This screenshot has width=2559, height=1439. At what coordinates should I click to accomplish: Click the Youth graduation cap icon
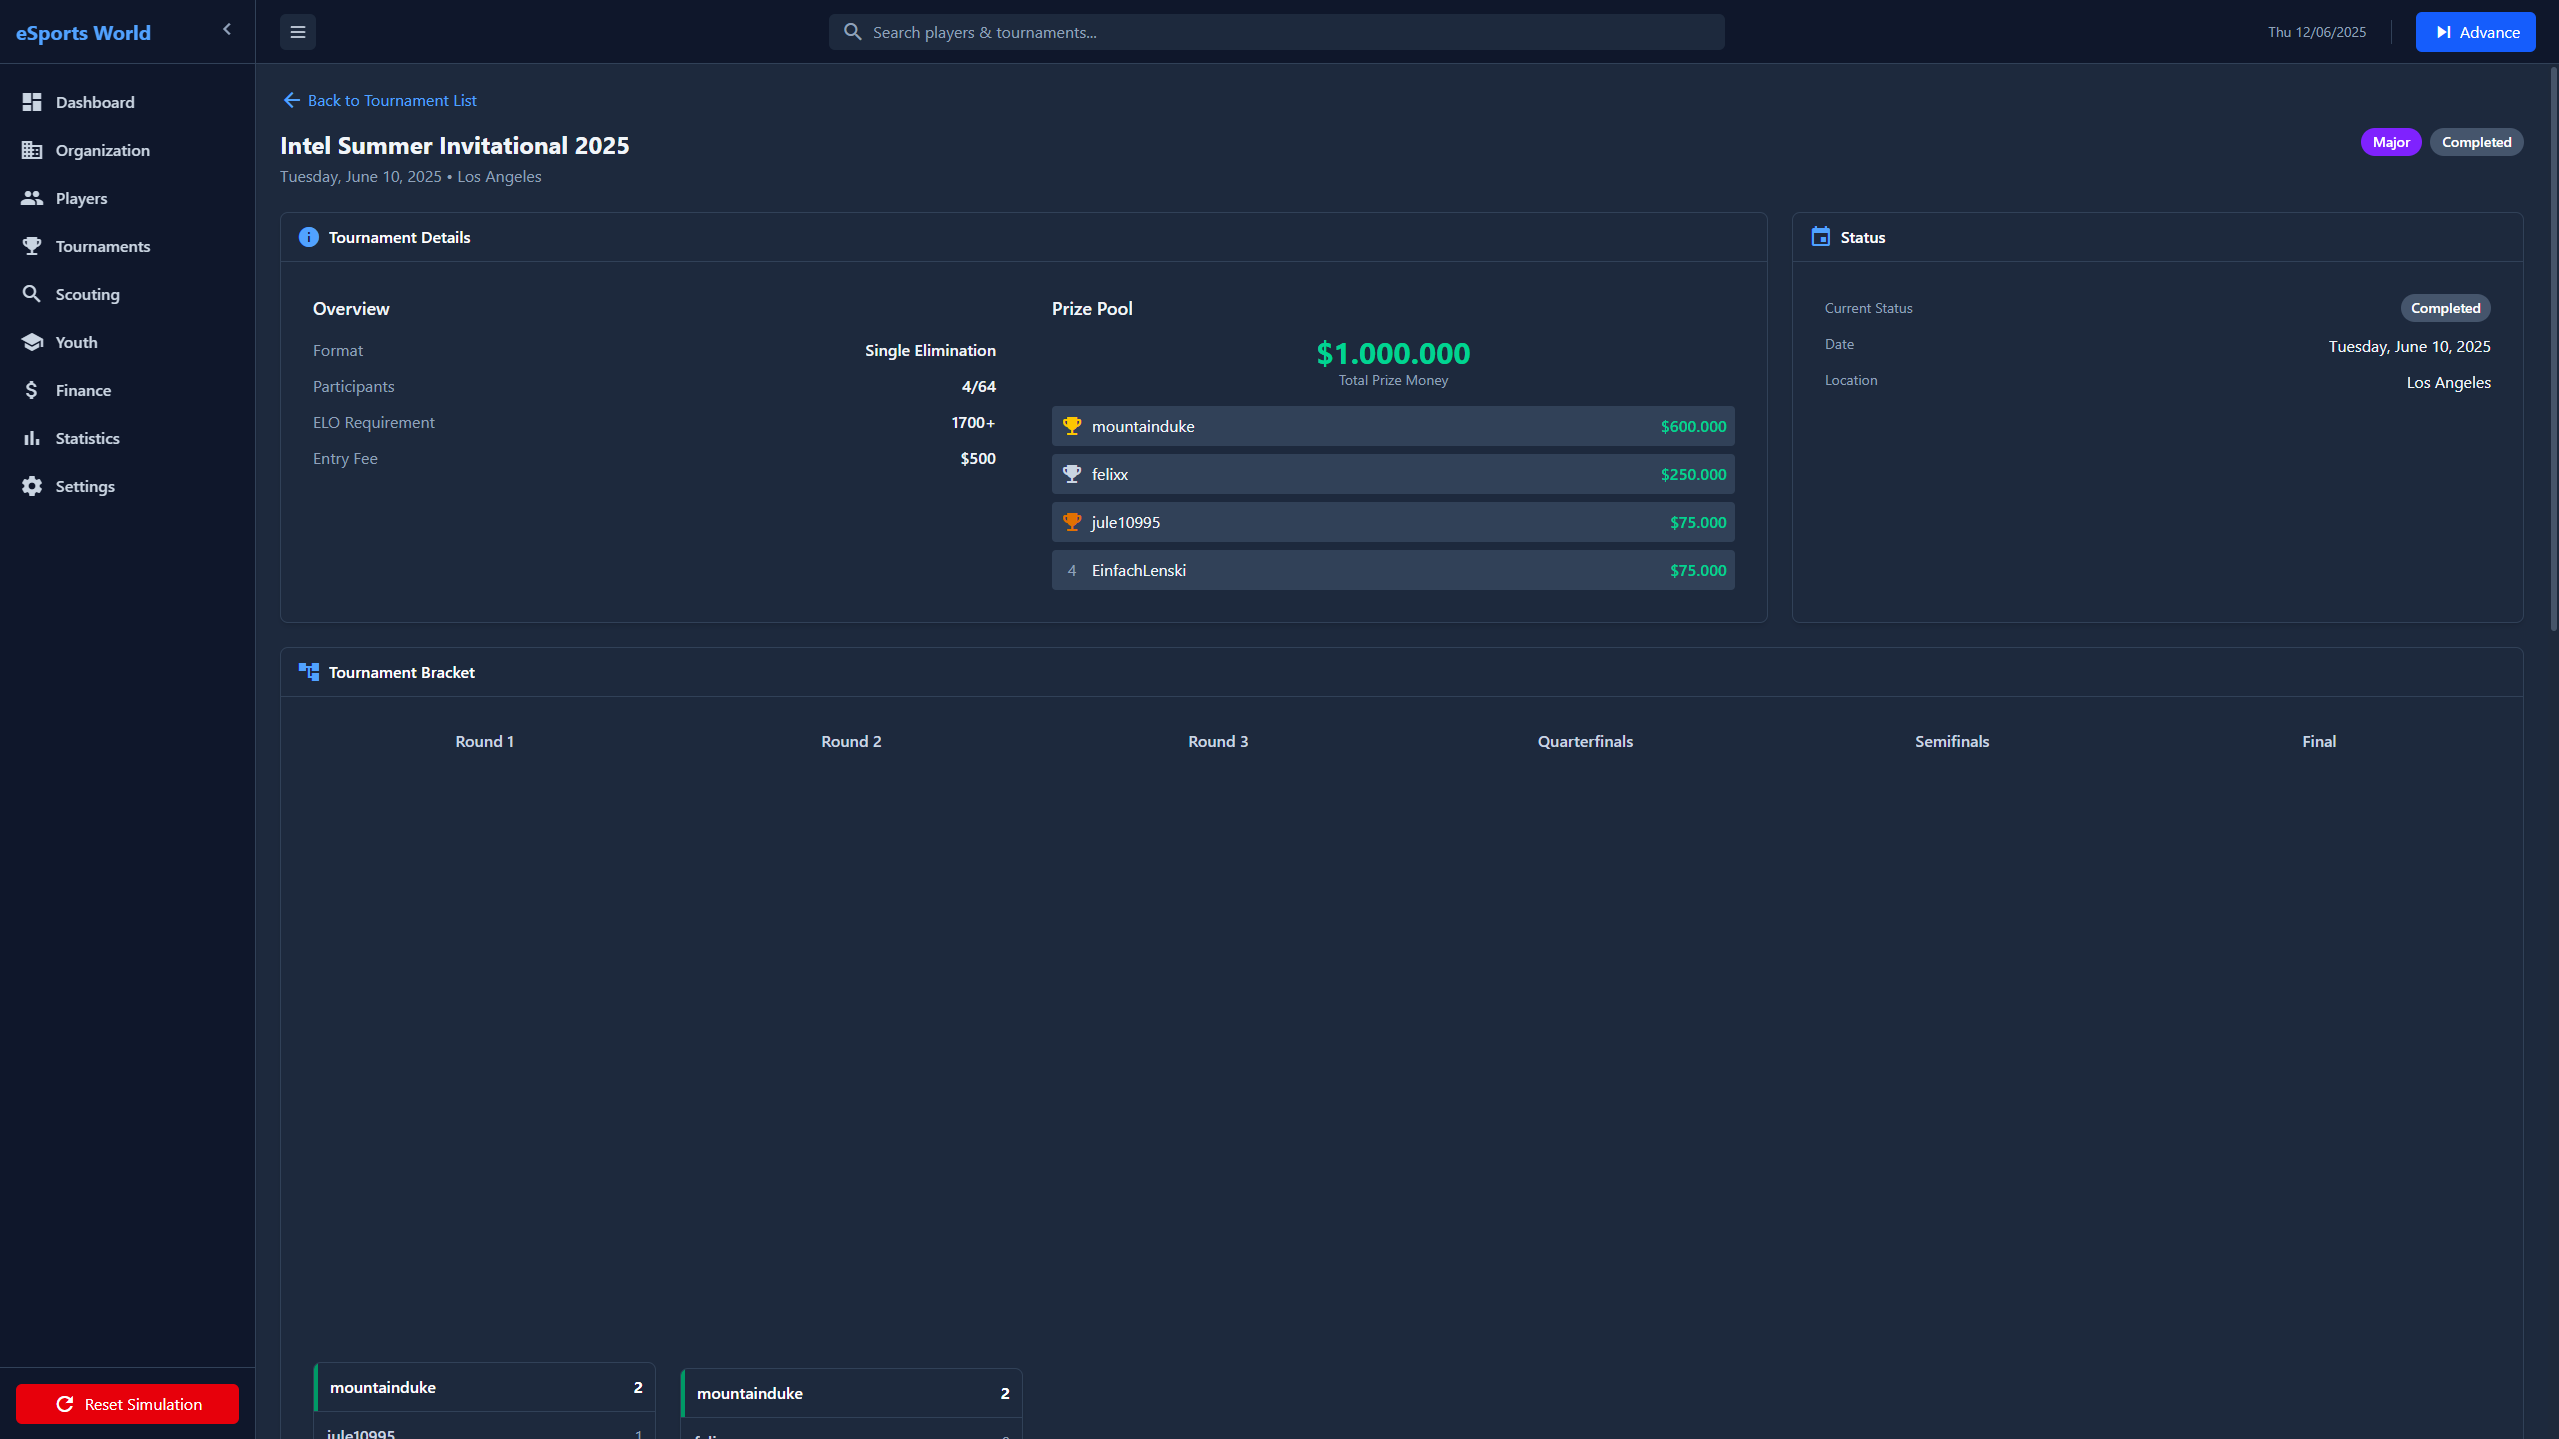(32, 342)
